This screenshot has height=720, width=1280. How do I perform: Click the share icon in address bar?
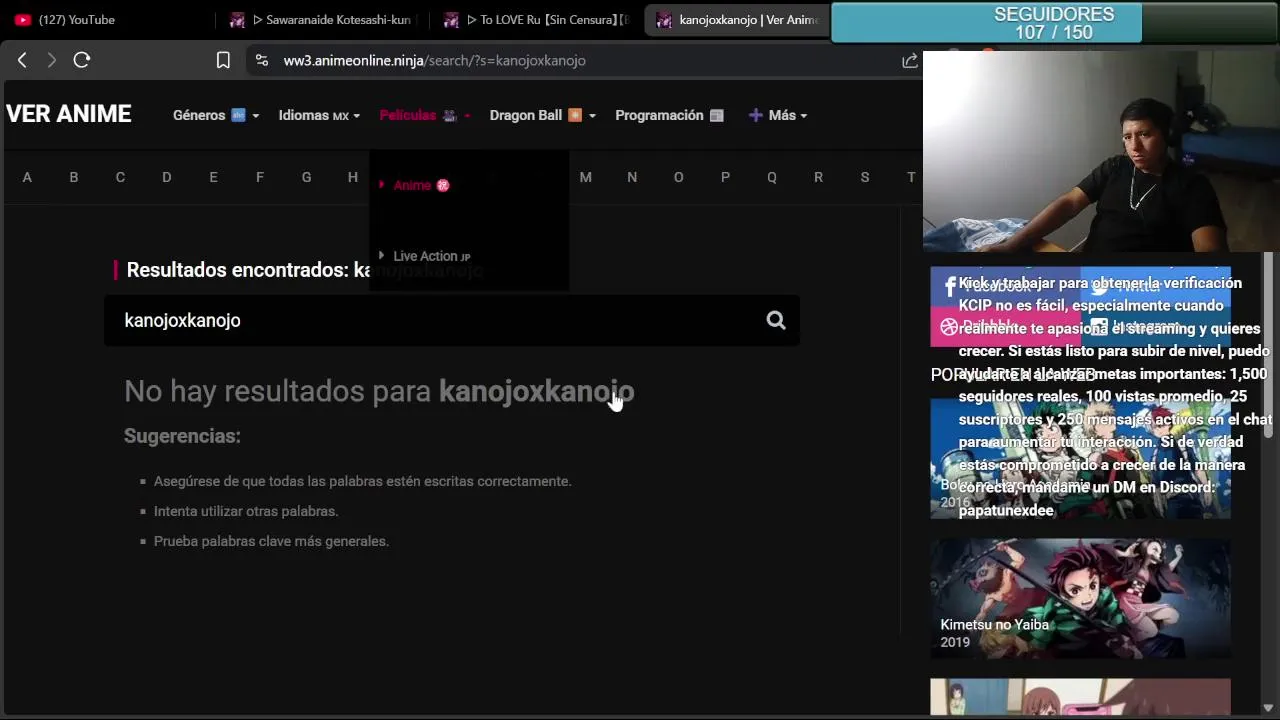909,60
